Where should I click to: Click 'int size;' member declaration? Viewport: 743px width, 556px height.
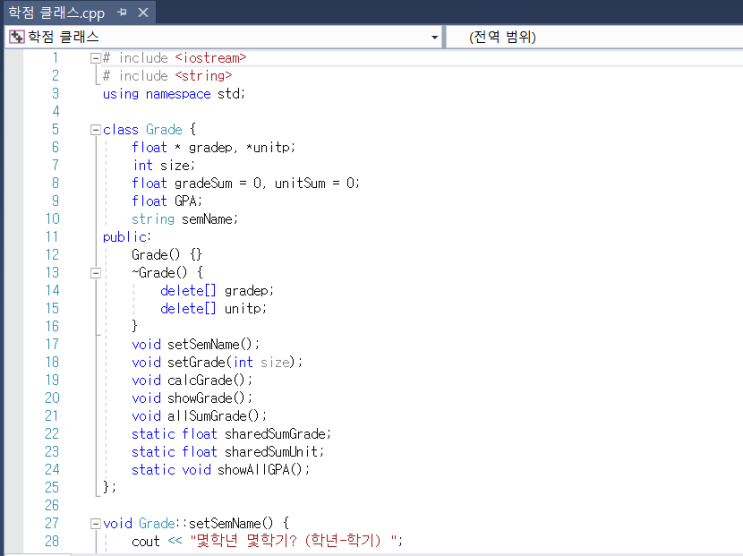163,165
